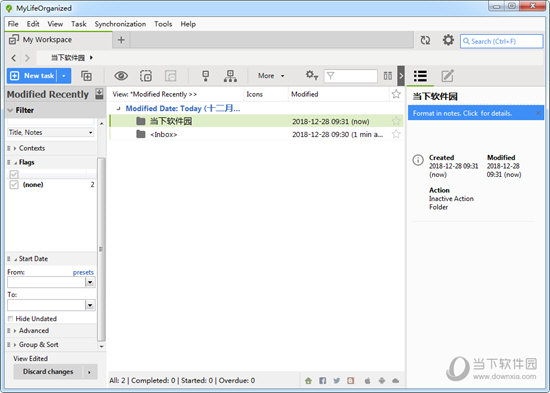Star the <Inbox> task
The width and height of the screenshot is (550, 393).
396,134
